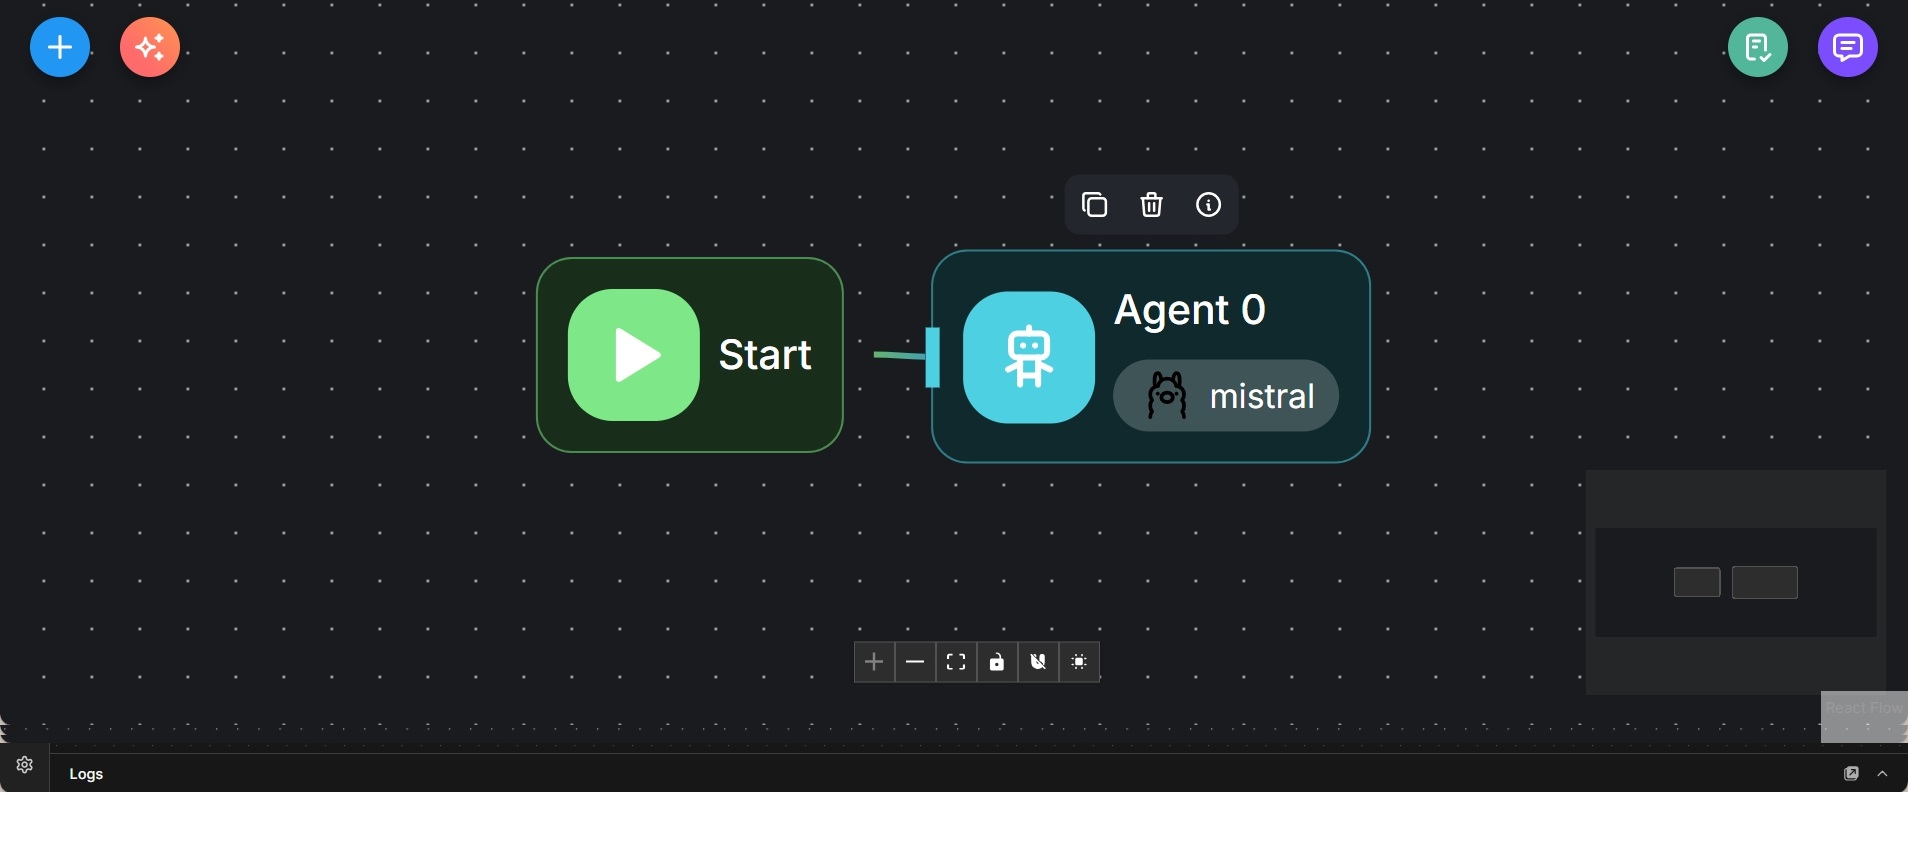The image size is (1908, 842).
Task: Expand the Logs panel with the chevron
Action: click(x=1883, y=775)
